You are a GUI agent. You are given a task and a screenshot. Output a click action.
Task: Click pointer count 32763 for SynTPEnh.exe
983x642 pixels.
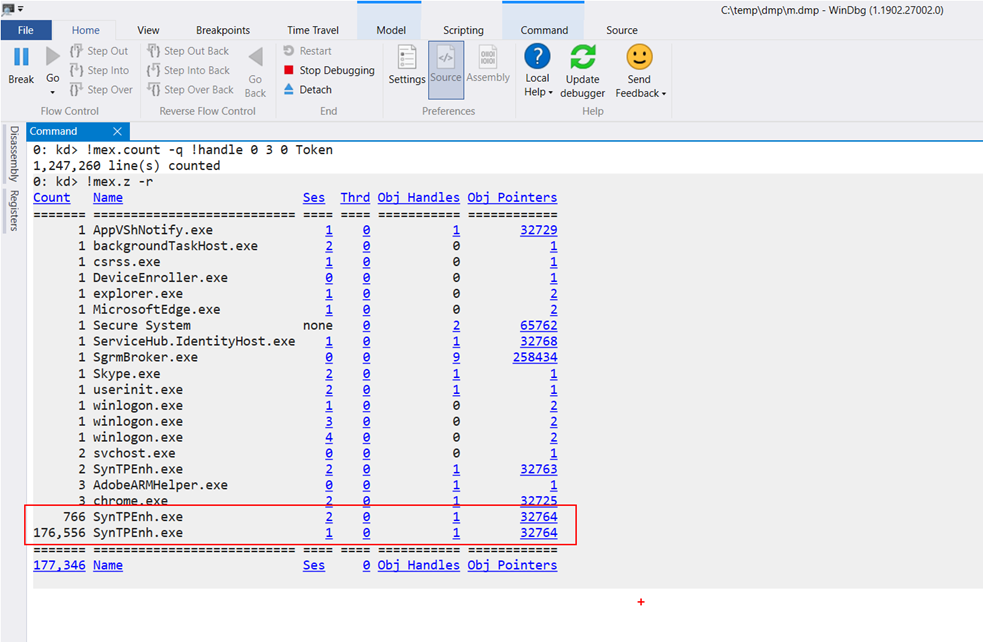(539, 469)
